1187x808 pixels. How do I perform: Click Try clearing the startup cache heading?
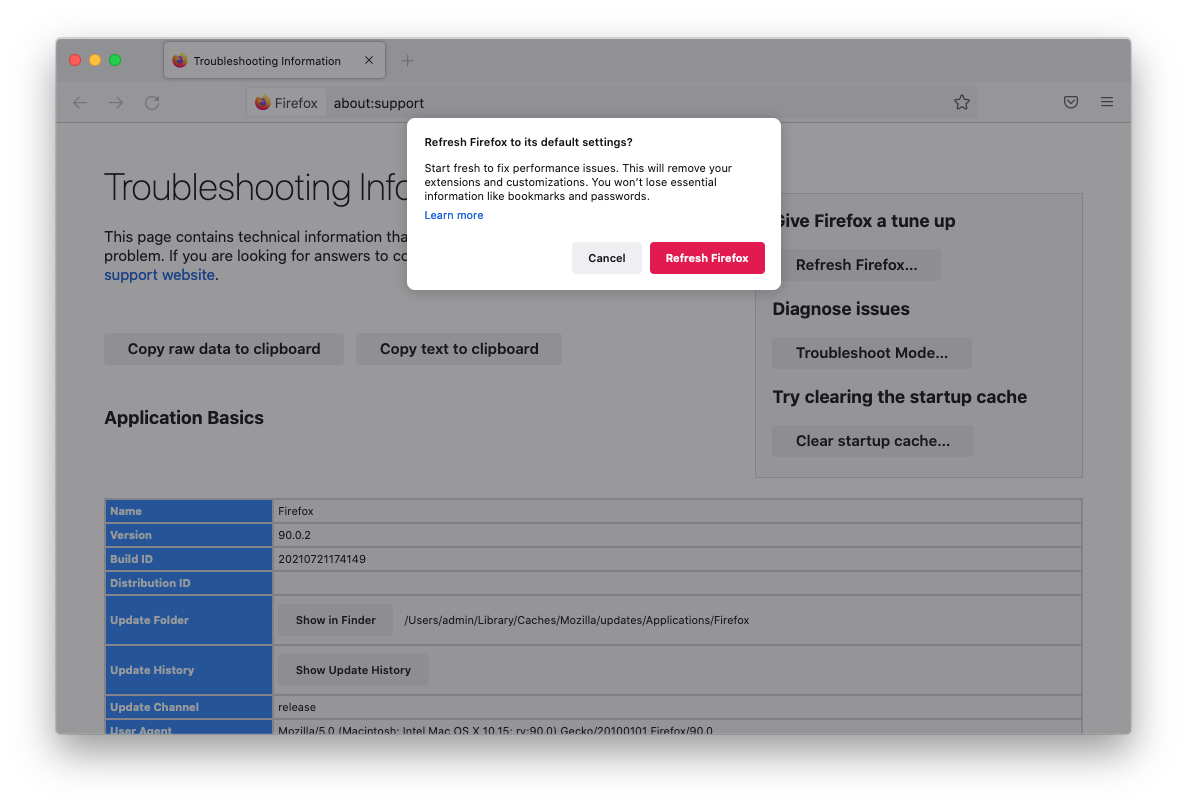[899, 397]
